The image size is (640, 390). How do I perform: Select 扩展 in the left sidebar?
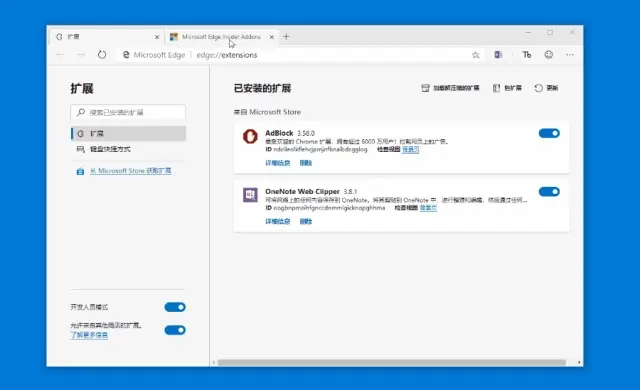pyautogui.click(x=129, y=133)
